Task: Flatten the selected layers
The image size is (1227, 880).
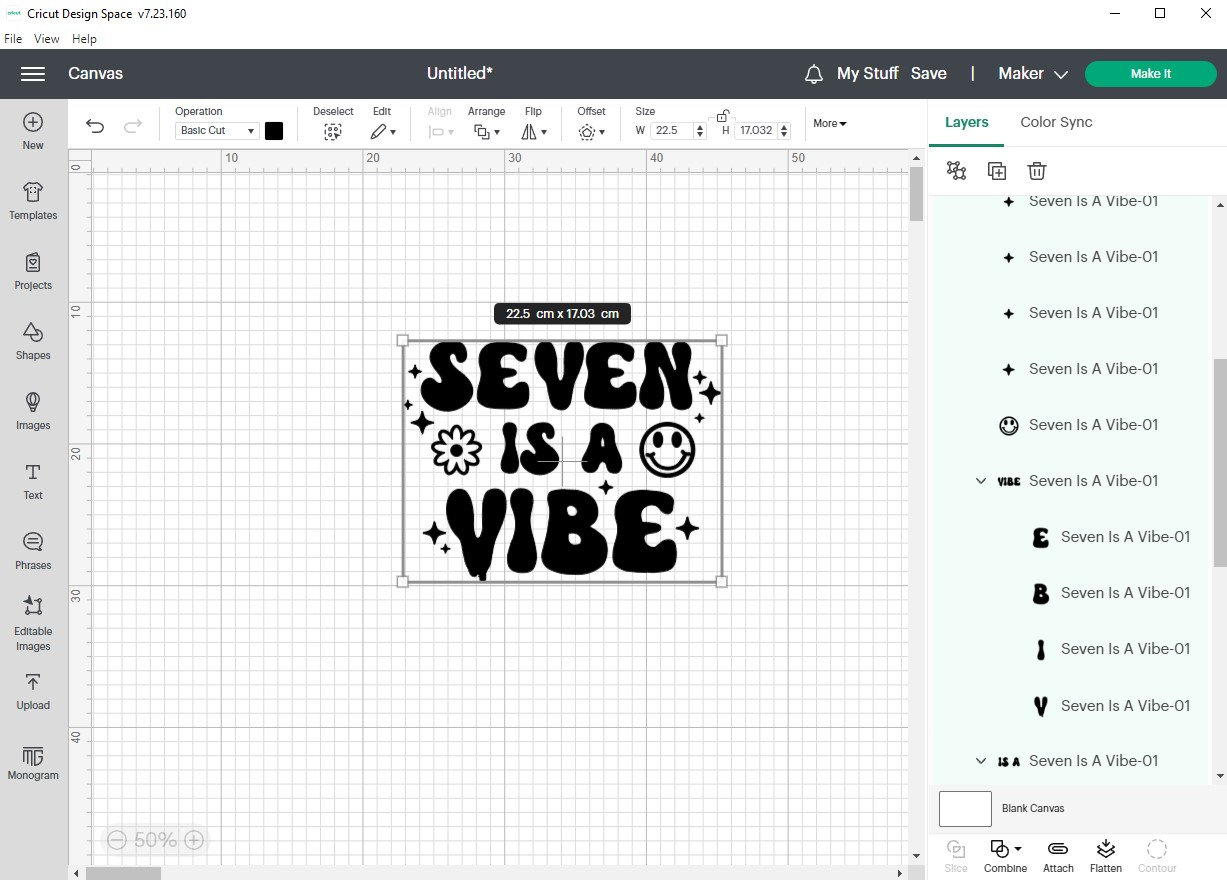Action: tap(1105, 852)
